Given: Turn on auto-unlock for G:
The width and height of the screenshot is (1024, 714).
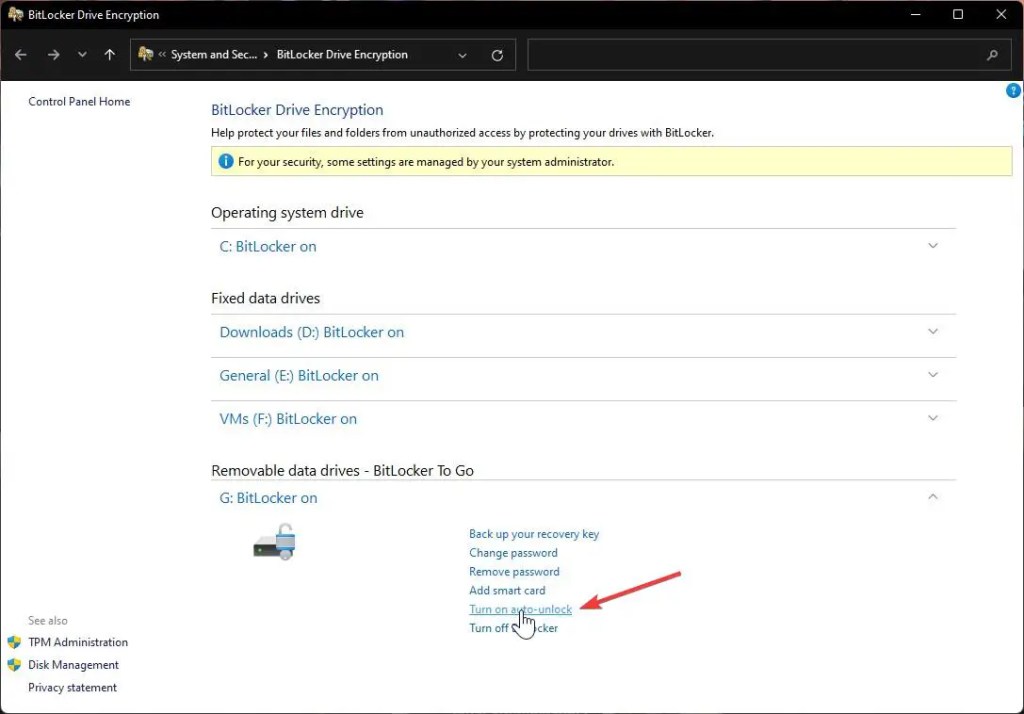Looking at the screenshot, I should tap(520, 609).
